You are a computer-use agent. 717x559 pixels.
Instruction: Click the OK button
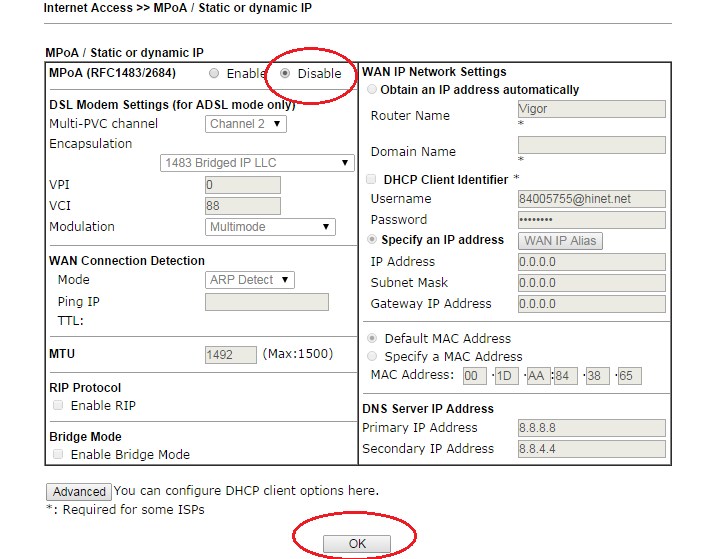point(357,543)
